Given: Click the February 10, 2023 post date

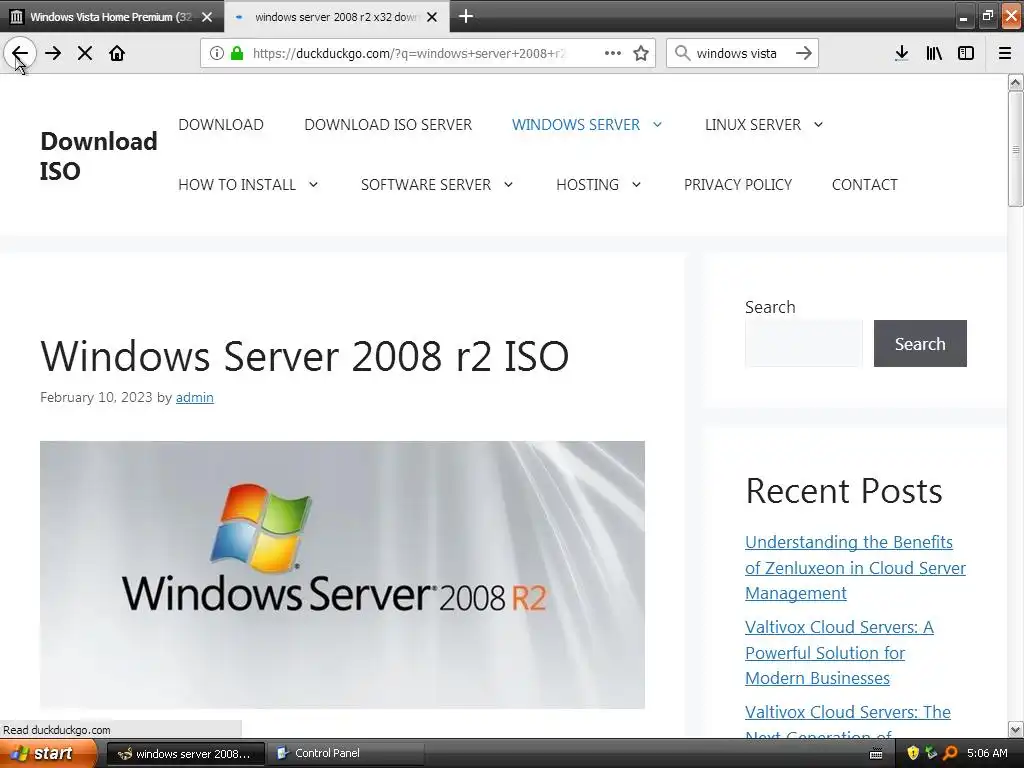Looking at the screenshot, I should click(x=96, y=397).
